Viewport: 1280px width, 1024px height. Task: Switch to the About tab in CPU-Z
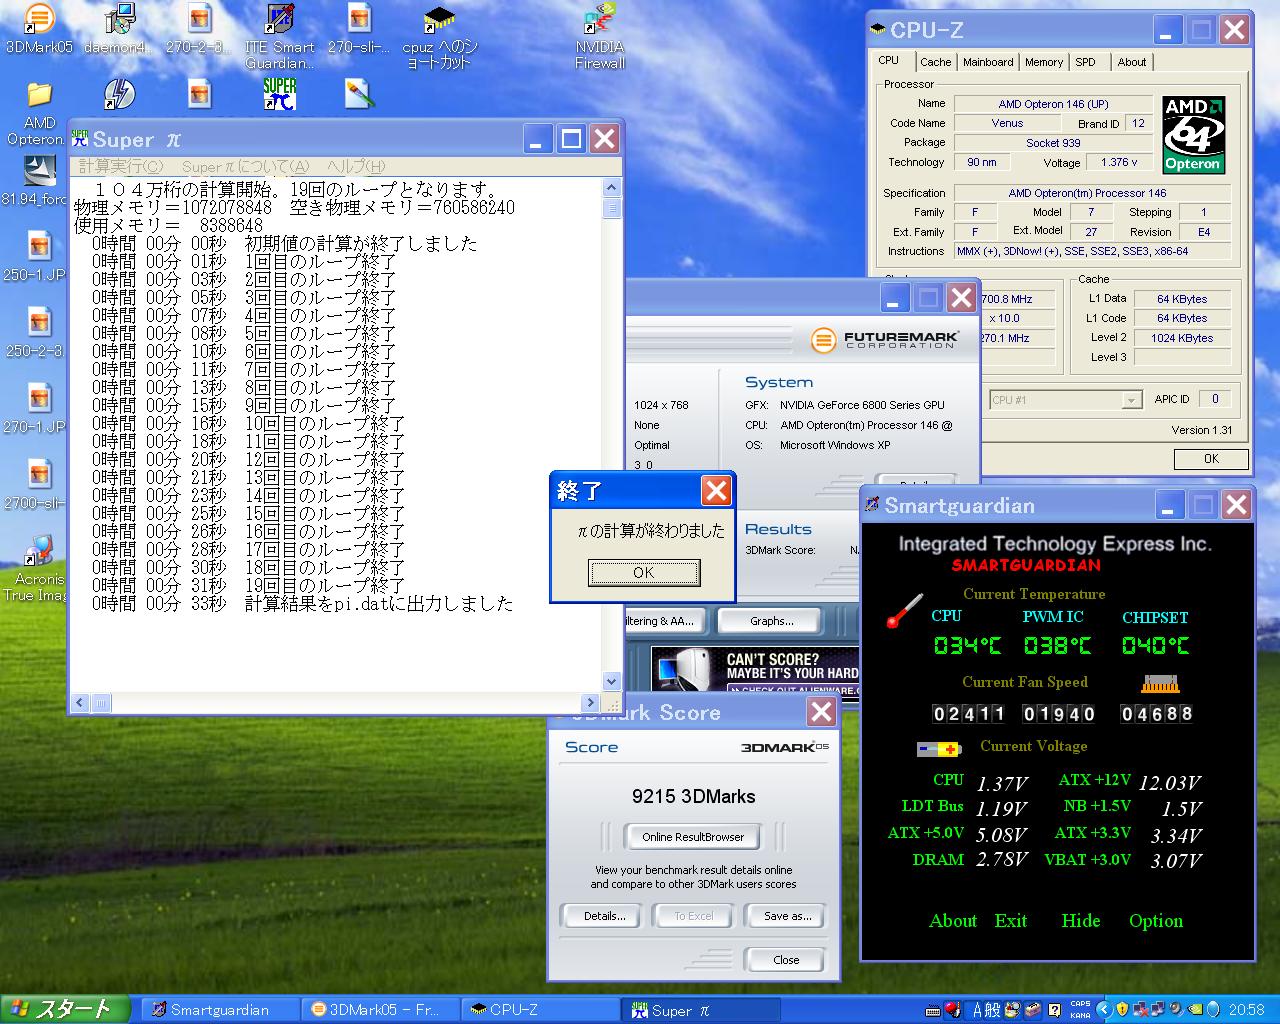tap(1132, 62)
